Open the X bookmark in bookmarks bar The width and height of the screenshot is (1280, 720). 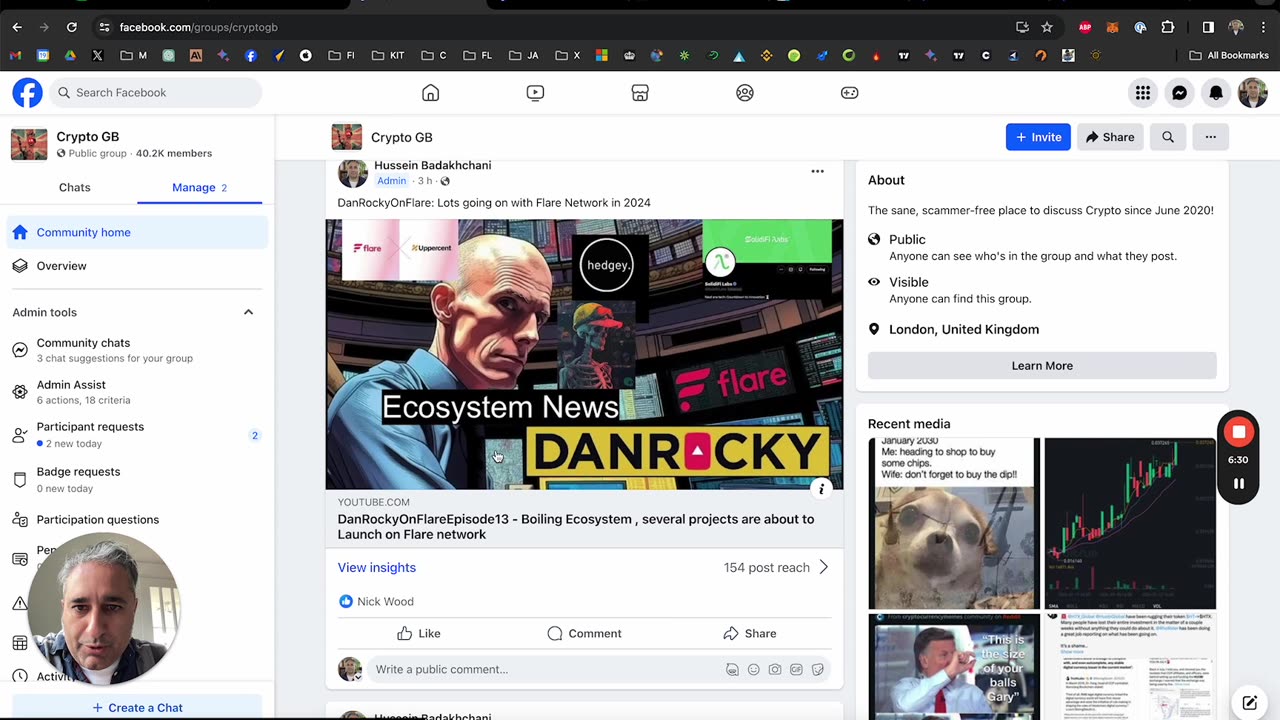[x=97, y=55]
